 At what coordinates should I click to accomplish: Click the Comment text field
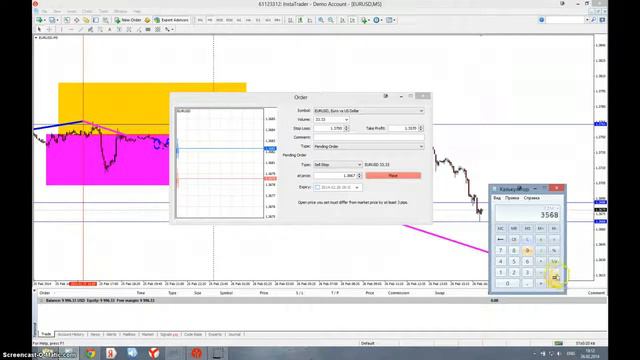point(369,137)
